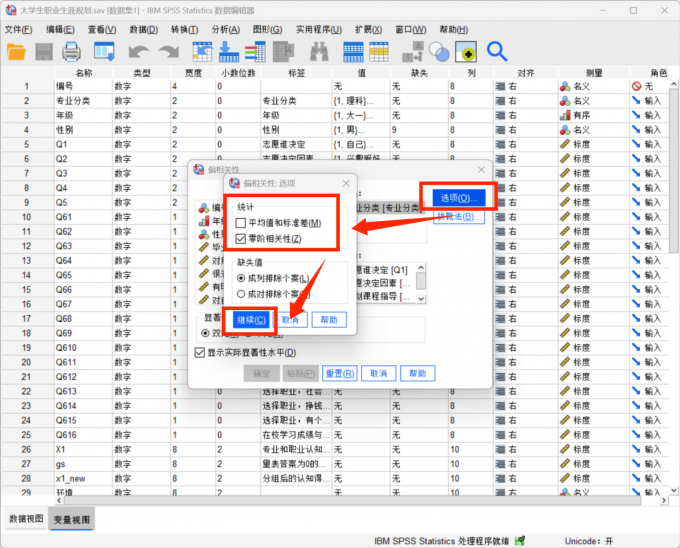The height and width of the screenshot is (548, 680).
Task: Click scale ruler icon in Q1 row
Action: 565,144
